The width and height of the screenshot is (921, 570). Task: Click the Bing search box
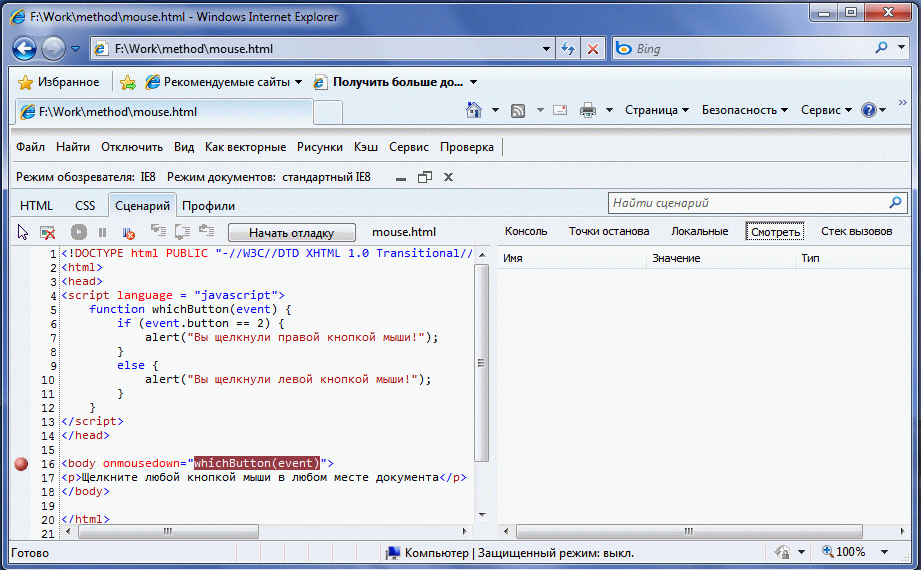point(740,49)
